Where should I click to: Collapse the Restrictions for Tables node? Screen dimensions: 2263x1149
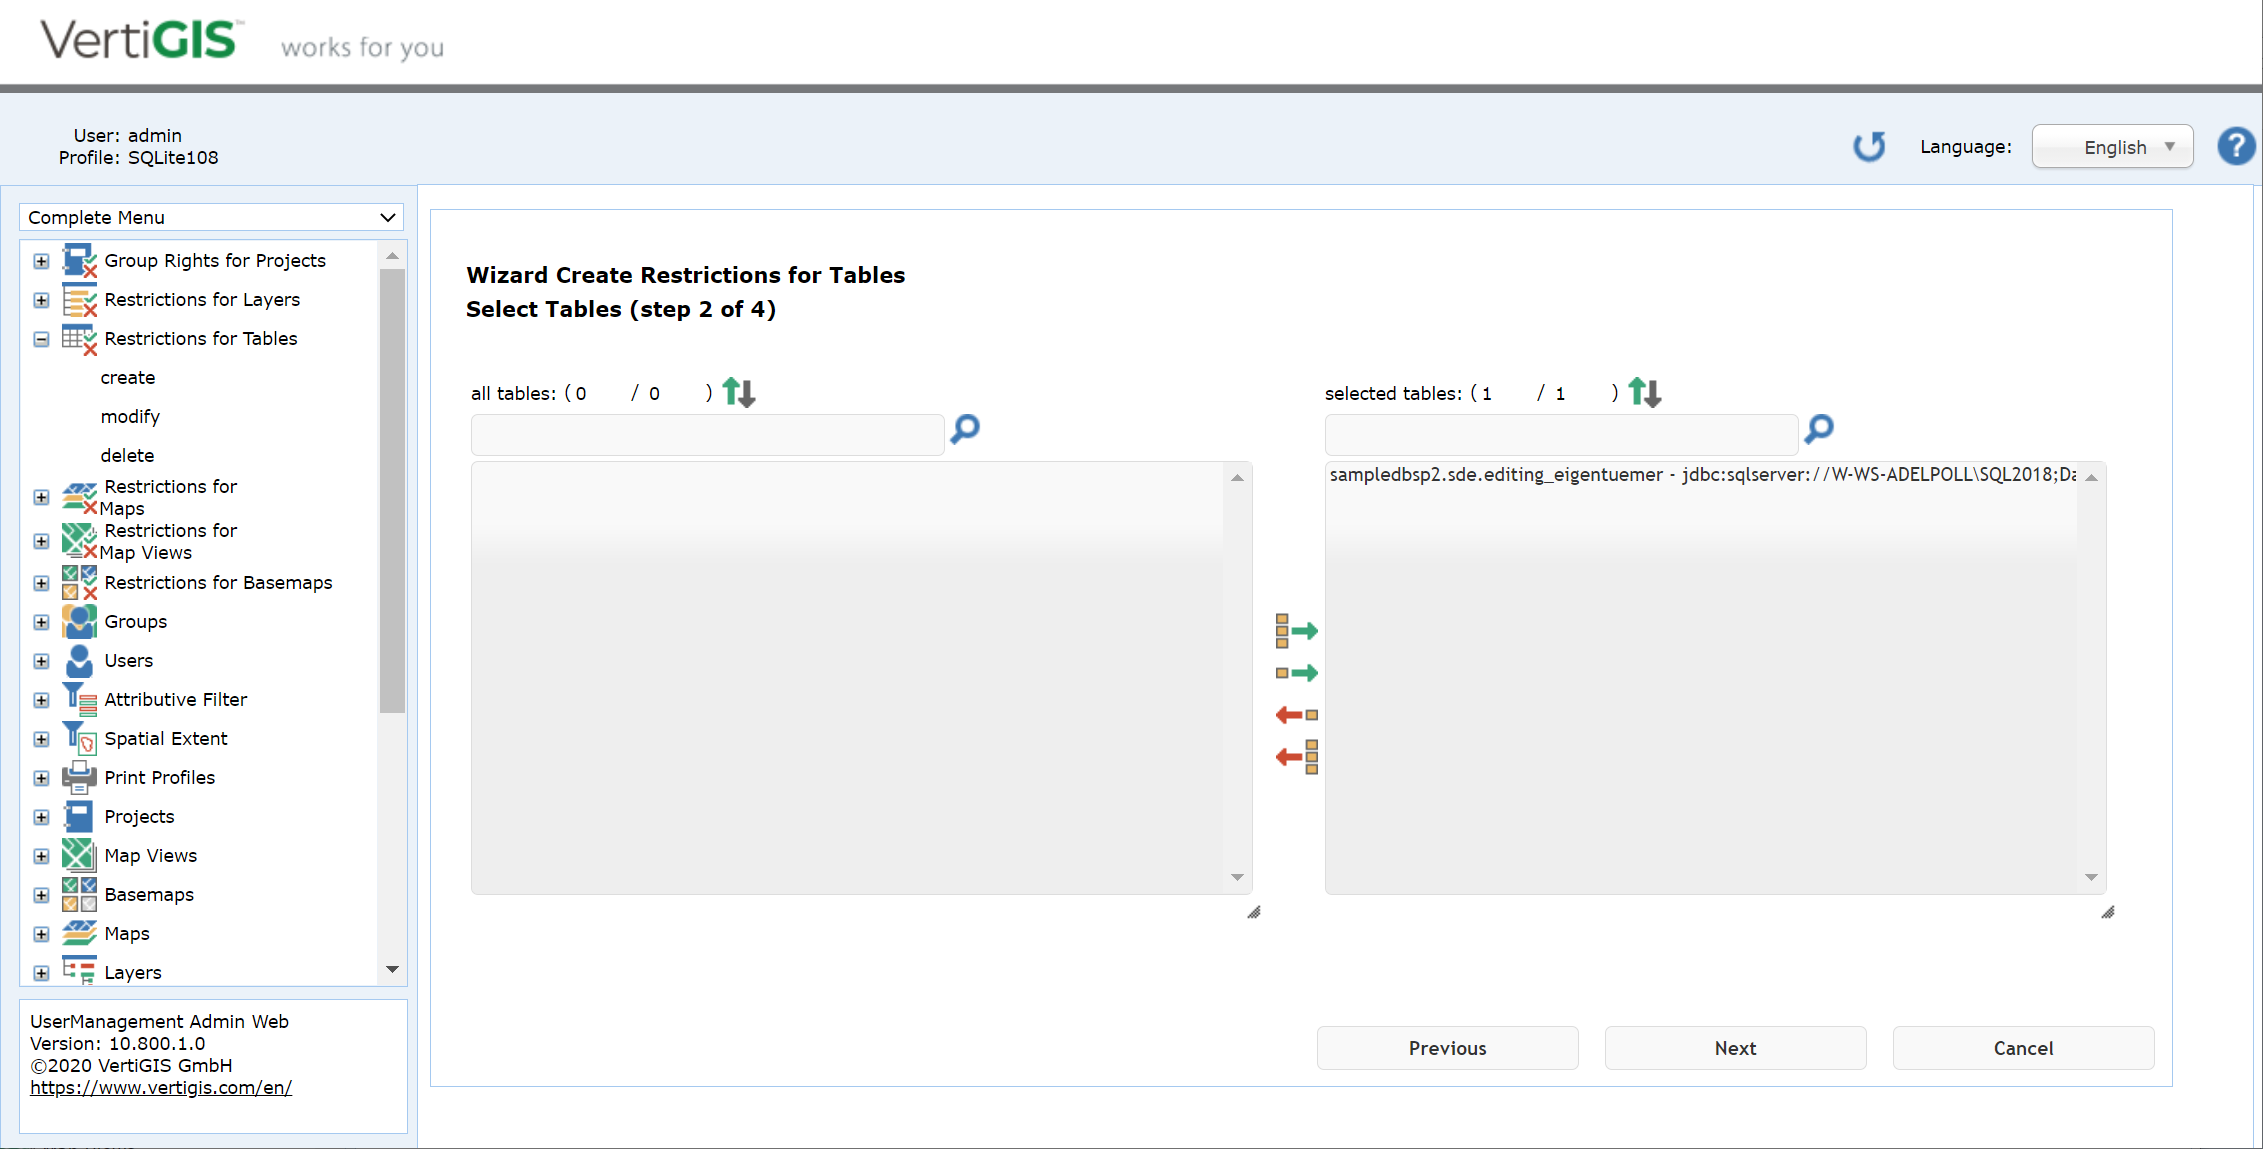pyautogui.click(x=41, y=339)
